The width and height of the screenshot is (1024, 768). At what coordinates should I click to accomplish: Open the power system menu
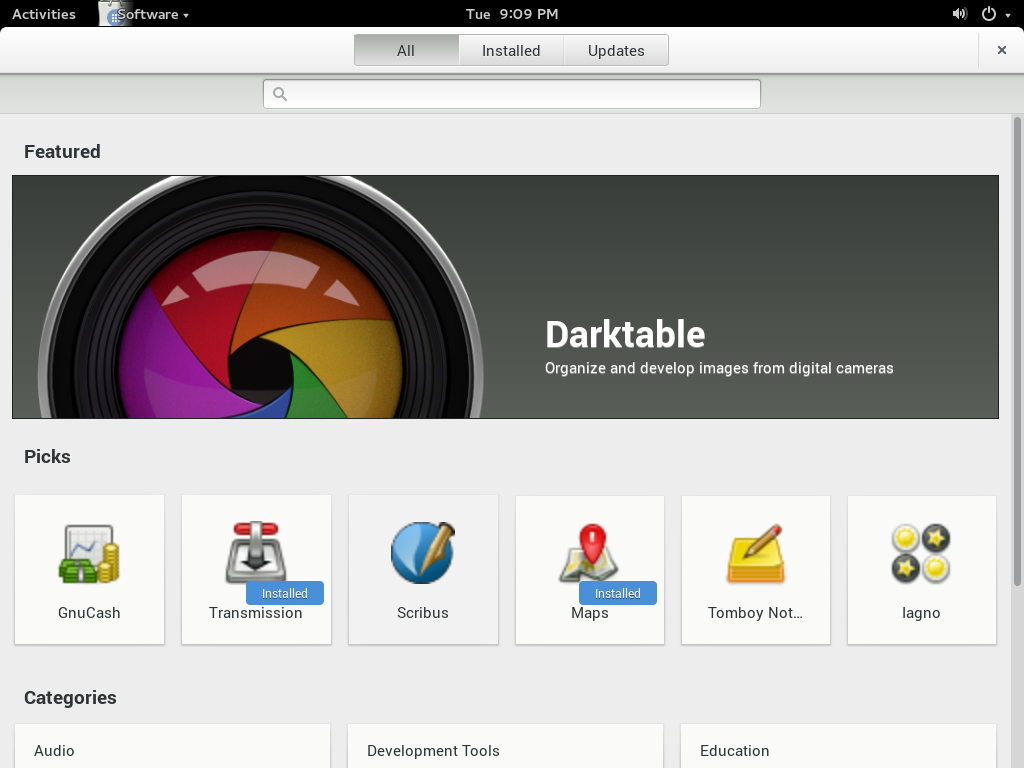coord(996,14)
